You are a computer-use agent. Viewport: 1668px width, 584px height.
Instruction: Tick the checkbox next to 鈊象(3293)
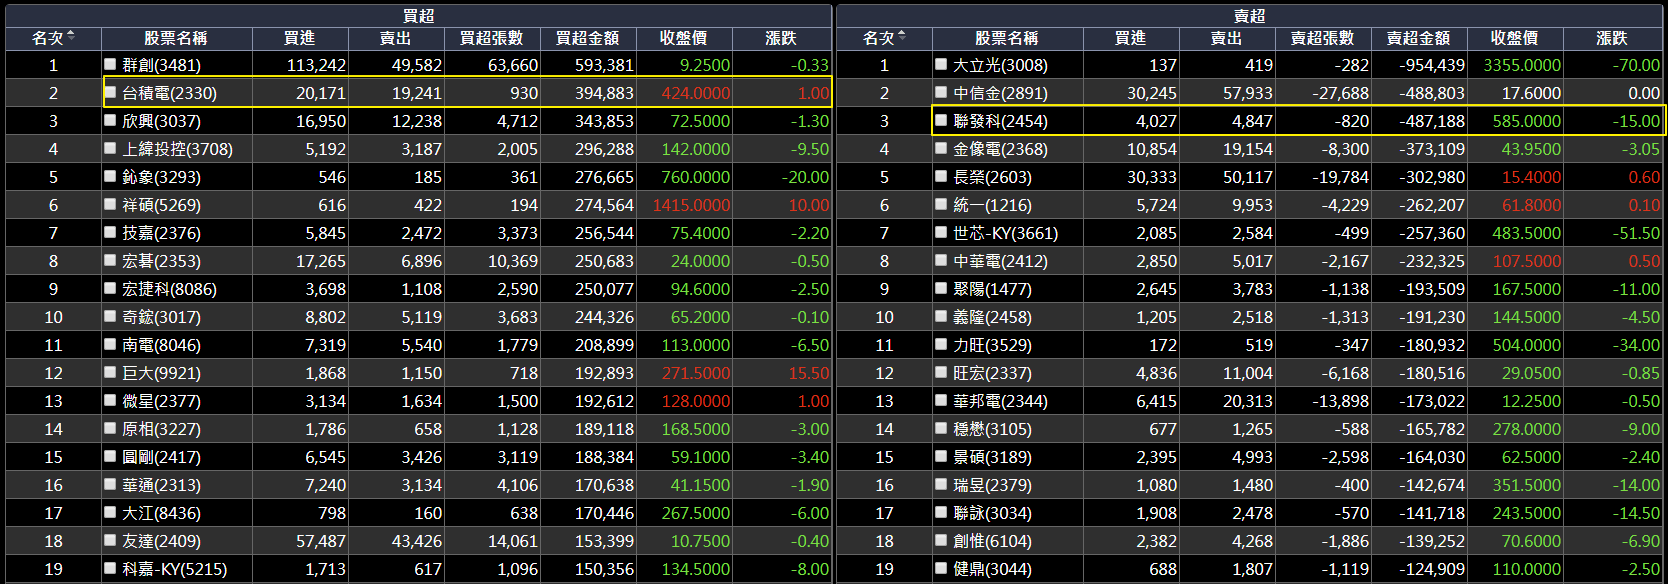tap(110, 176)
